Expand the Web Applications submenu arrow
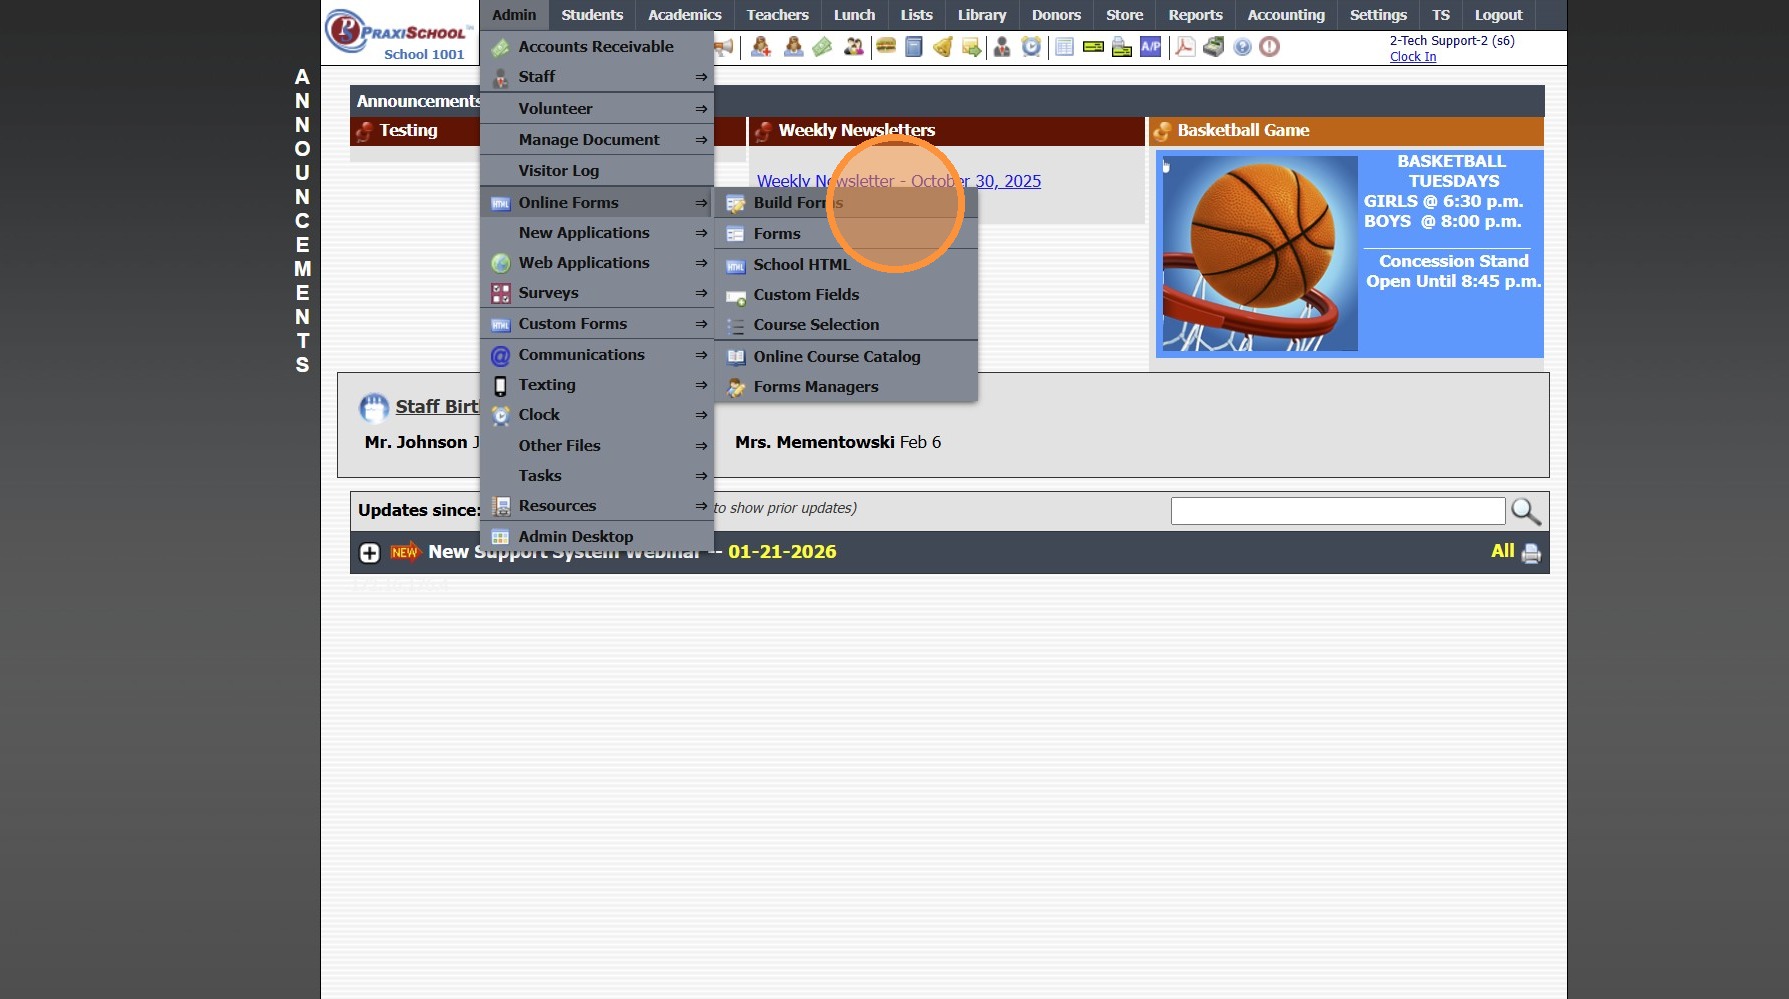 701,263
